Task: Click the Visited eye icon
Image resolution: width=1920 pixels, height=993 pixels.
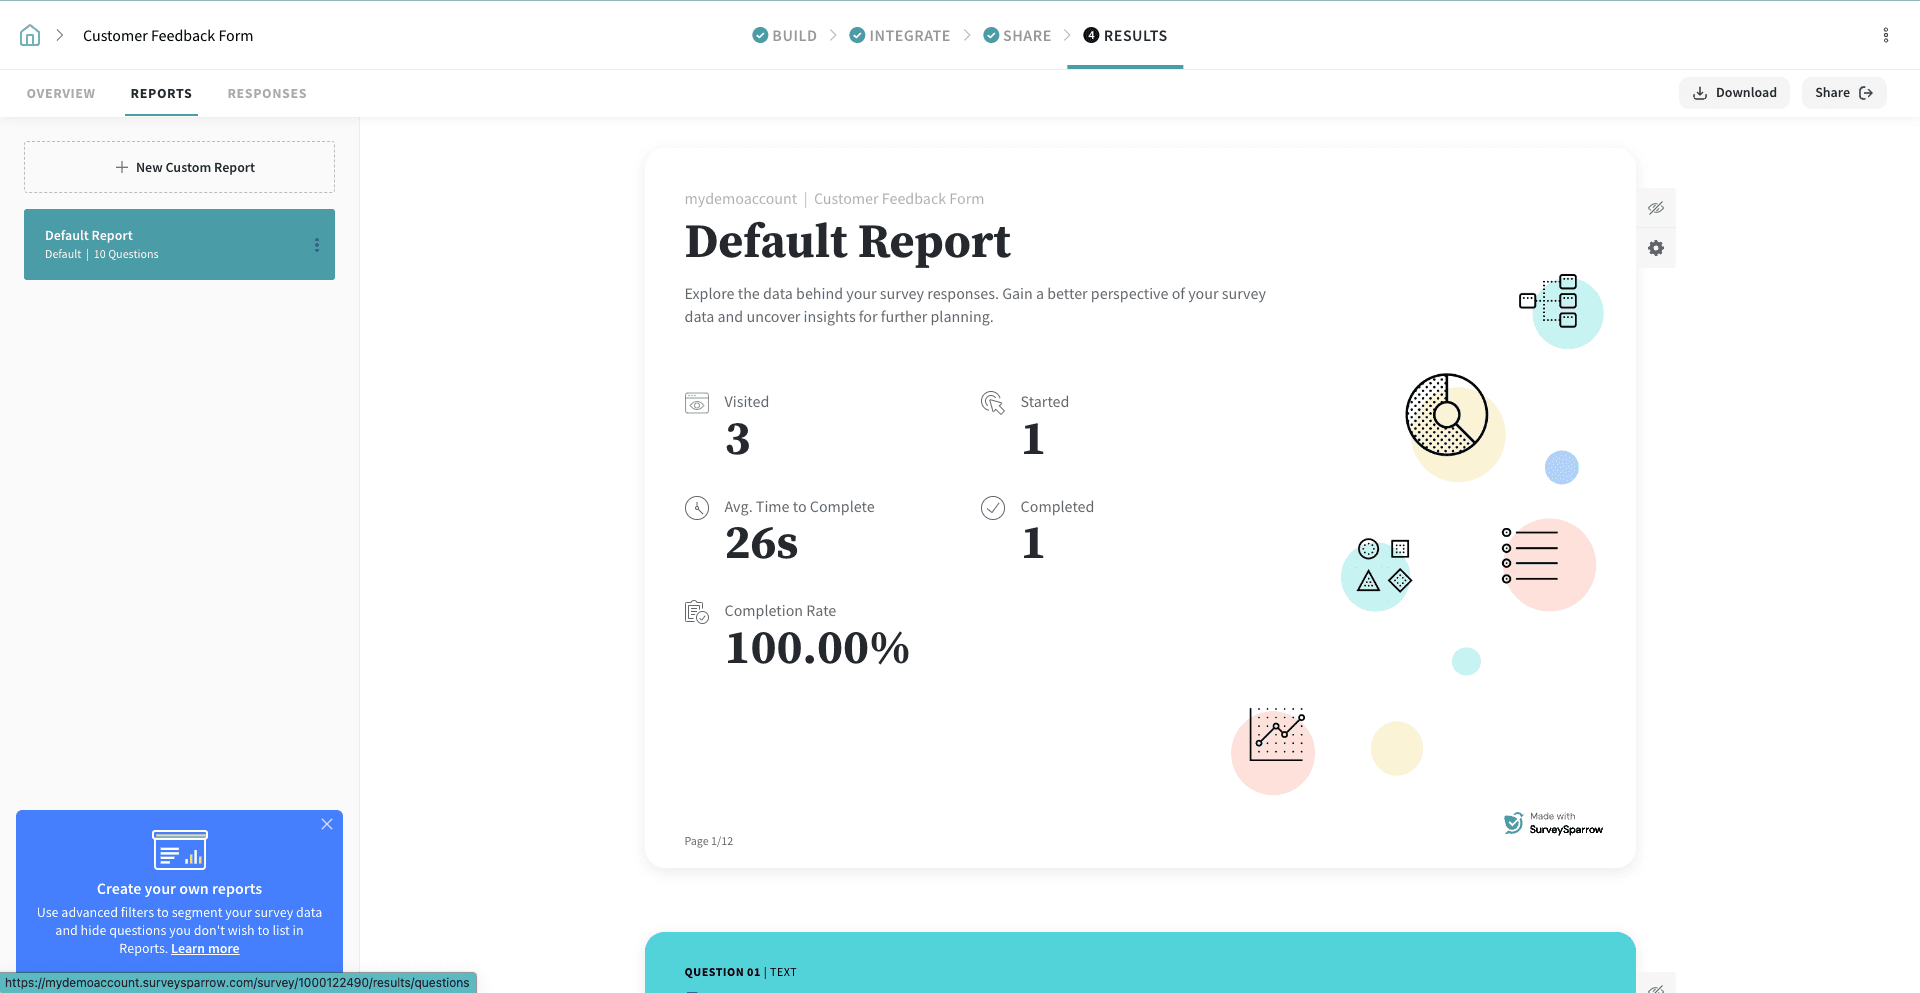Action: coord(697,403)
